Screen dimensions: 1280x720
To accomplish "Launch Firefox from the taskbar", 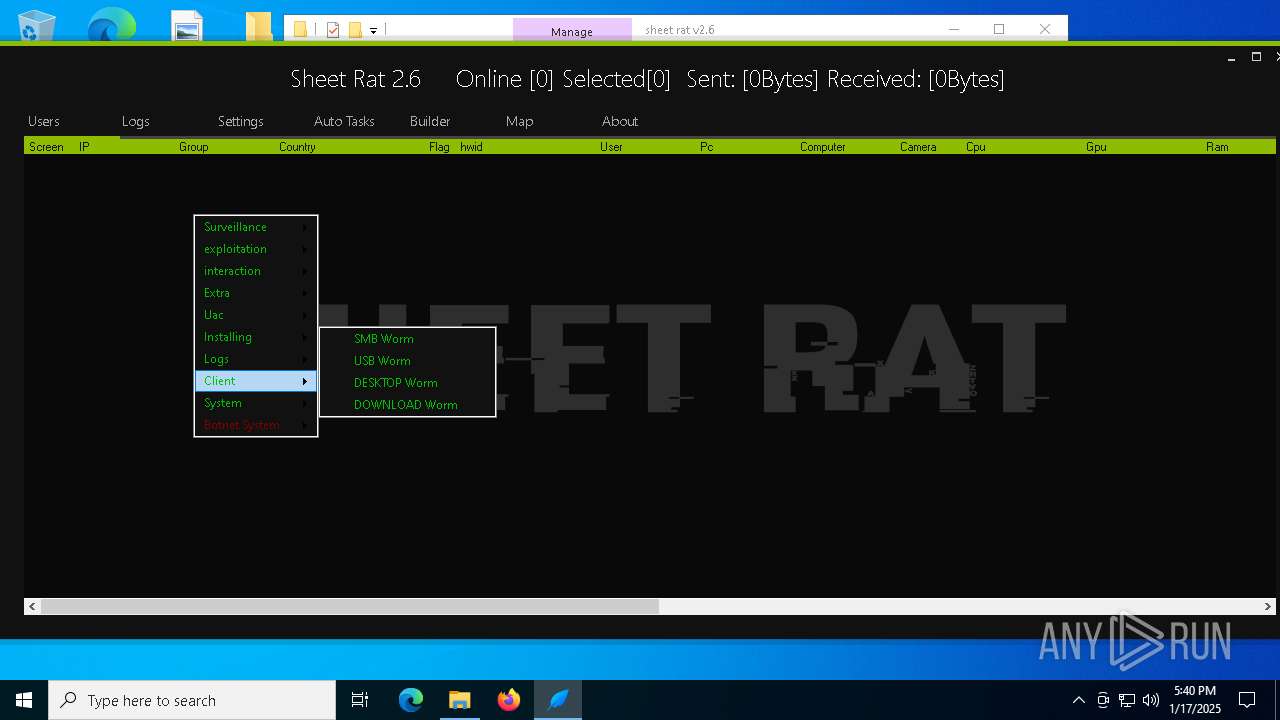I will point(509,700).
